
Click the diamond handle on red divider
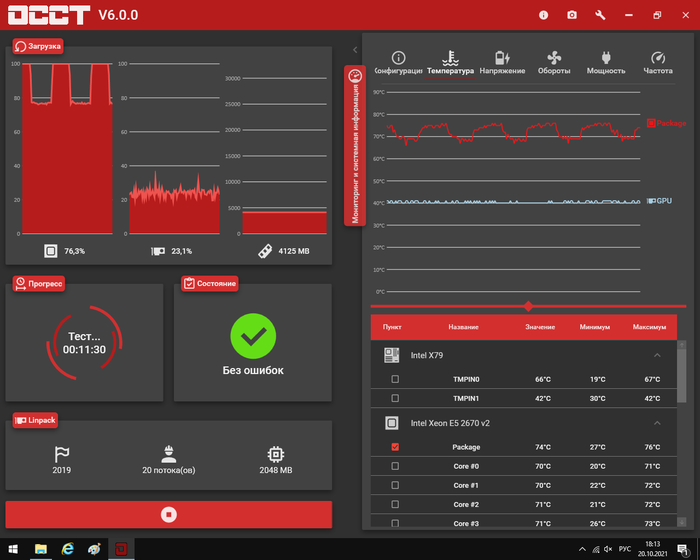529,306
